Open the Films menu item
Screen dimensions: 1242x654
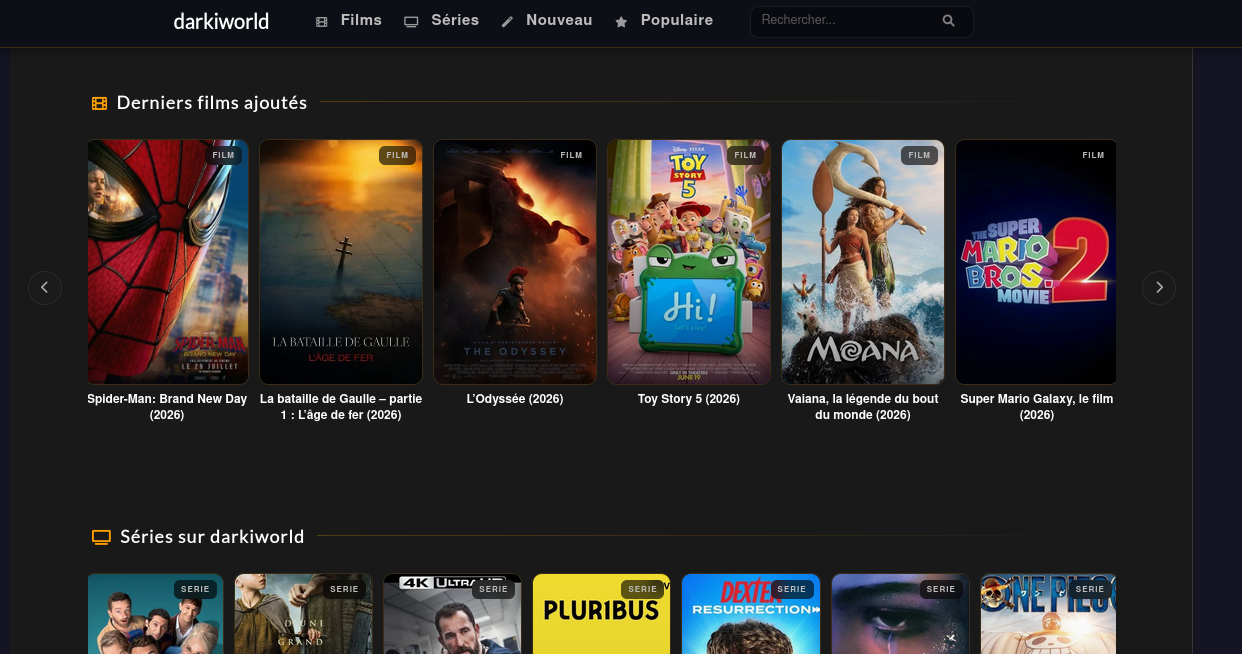coord(361,20)
